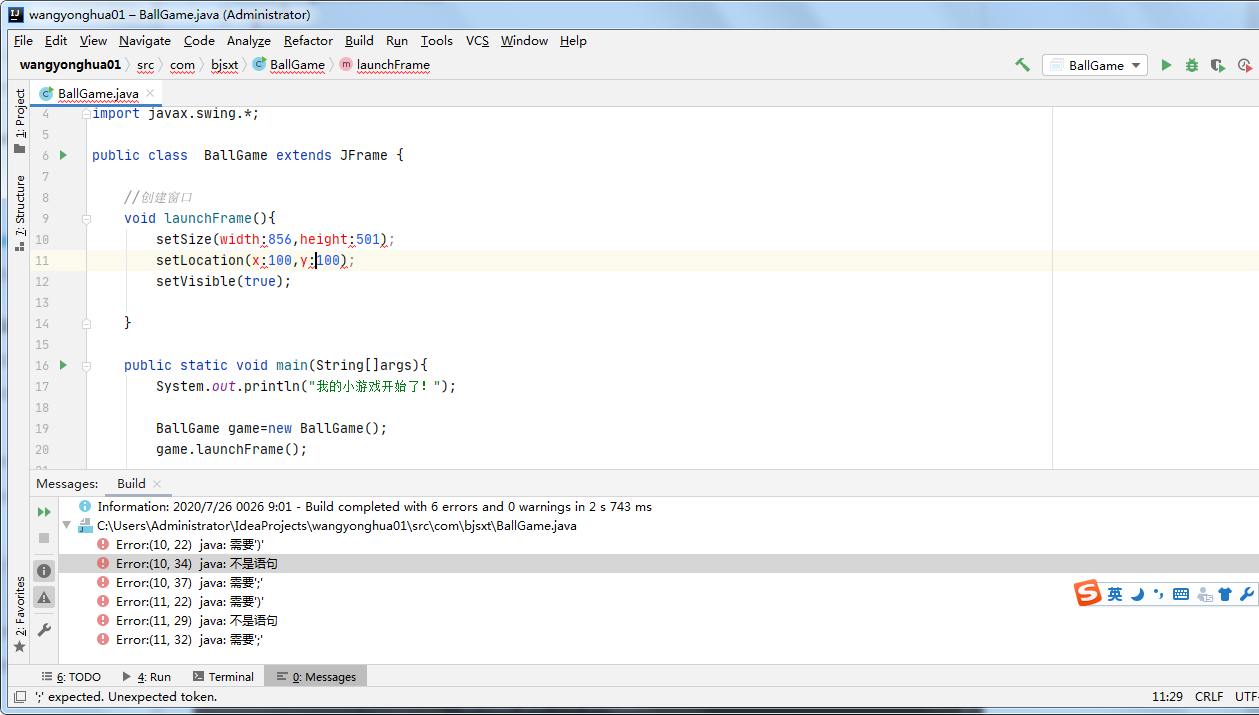Open the Terminal tool window
1259x715 pixels.
coord(223,677)
